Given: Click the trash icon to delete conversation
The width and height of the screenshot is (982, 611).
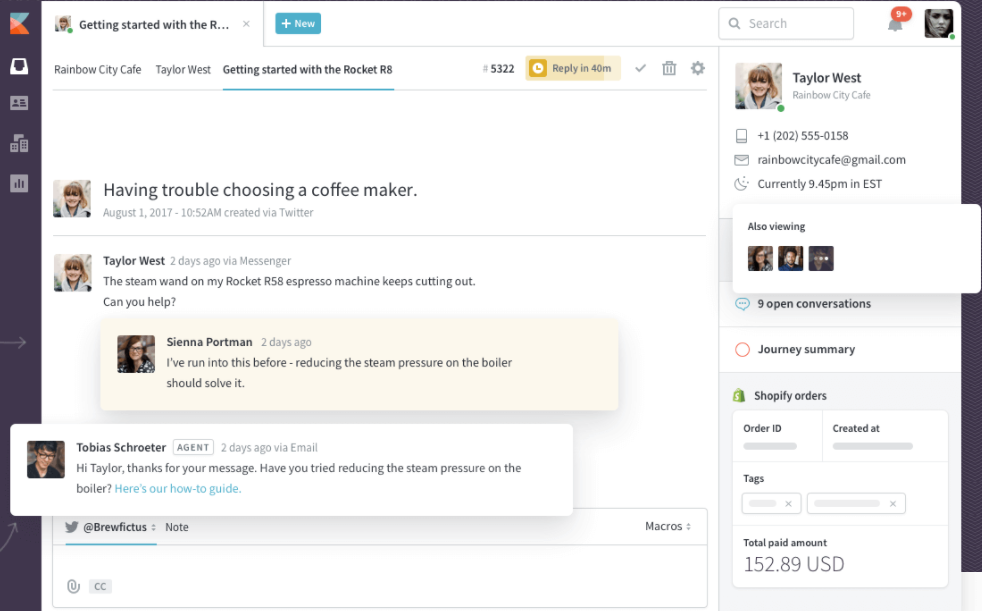Looking at the screenshot, I should (x=669, y=68).
